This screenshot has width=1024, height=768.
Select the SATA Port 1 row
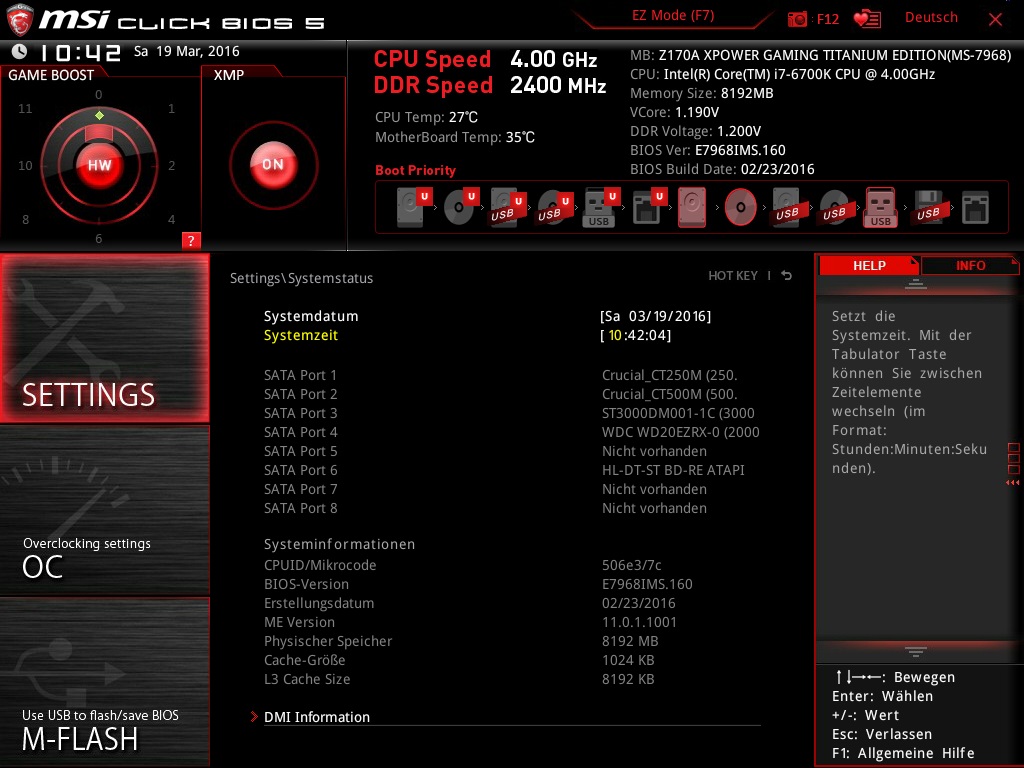[501, 375]
